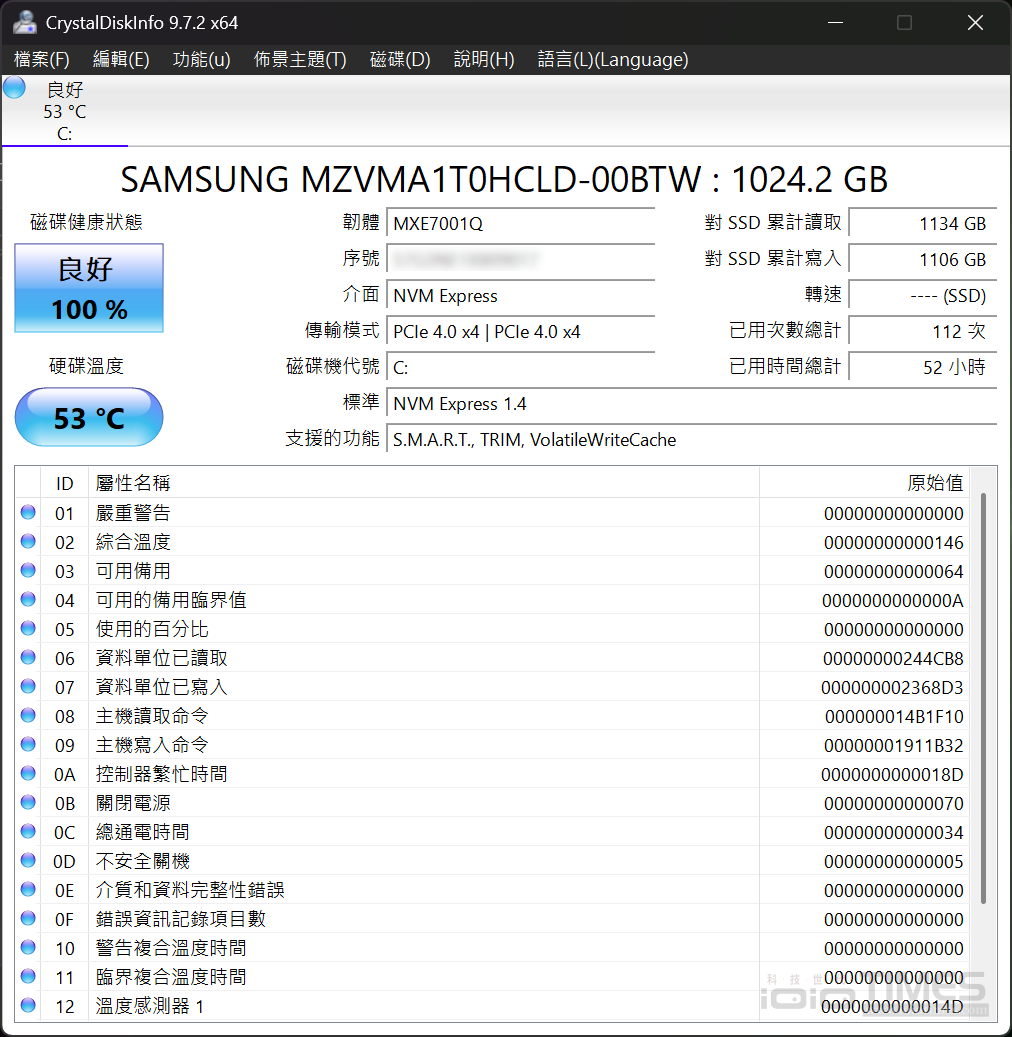Click the blurred serial number field
The height and width of the screenshot is (1037, 1012).
(x=521, y=259)
